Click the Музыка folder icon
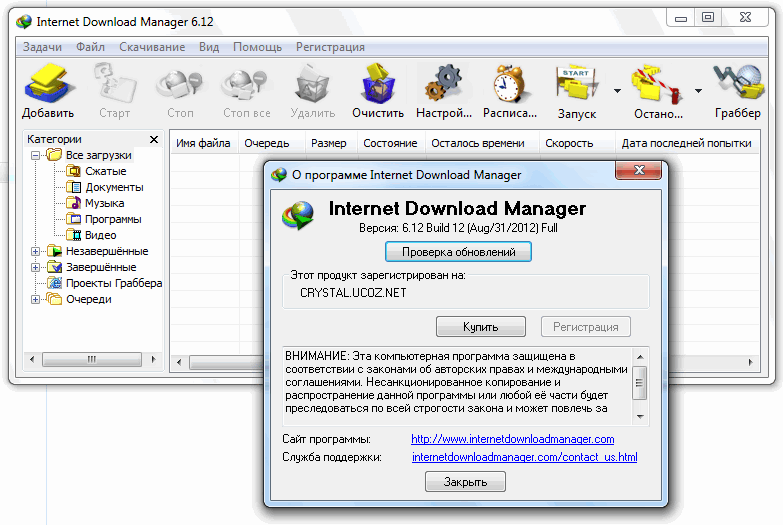The height and width of the screenshot is (525, 783). (x=74, y=203)
